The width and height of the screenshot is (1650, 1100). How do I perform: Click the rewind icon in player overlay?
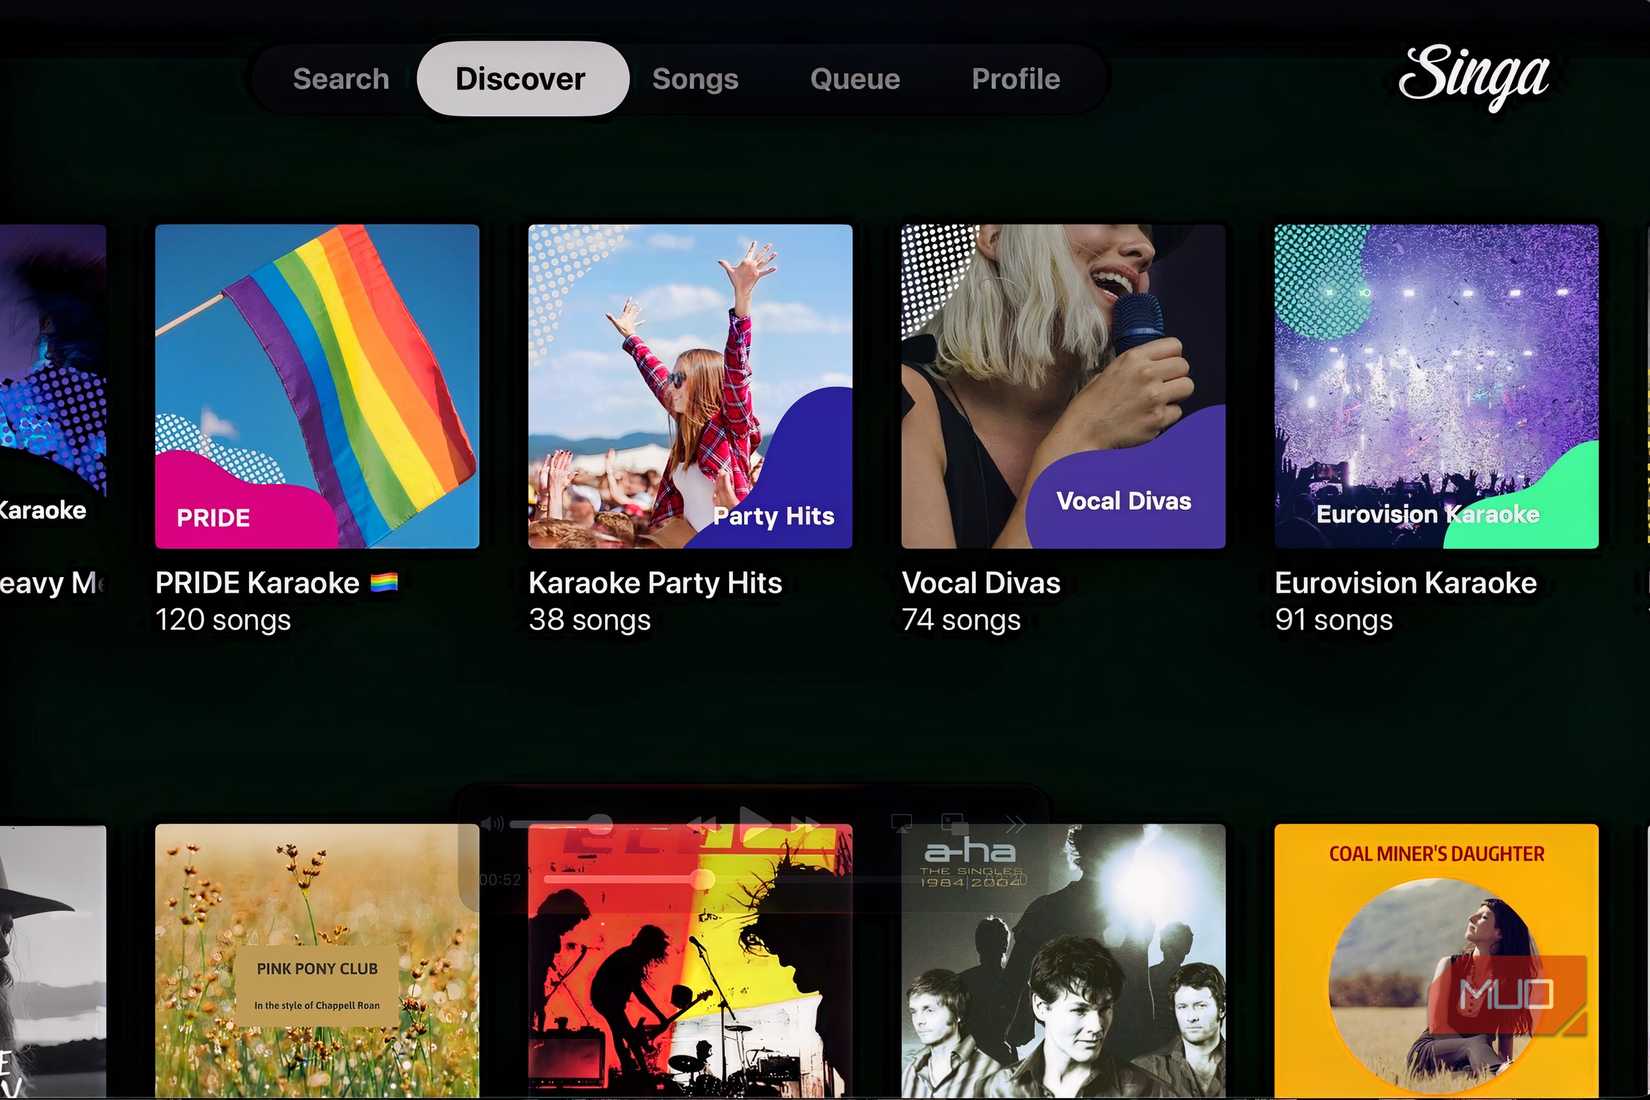click(703, 824)
